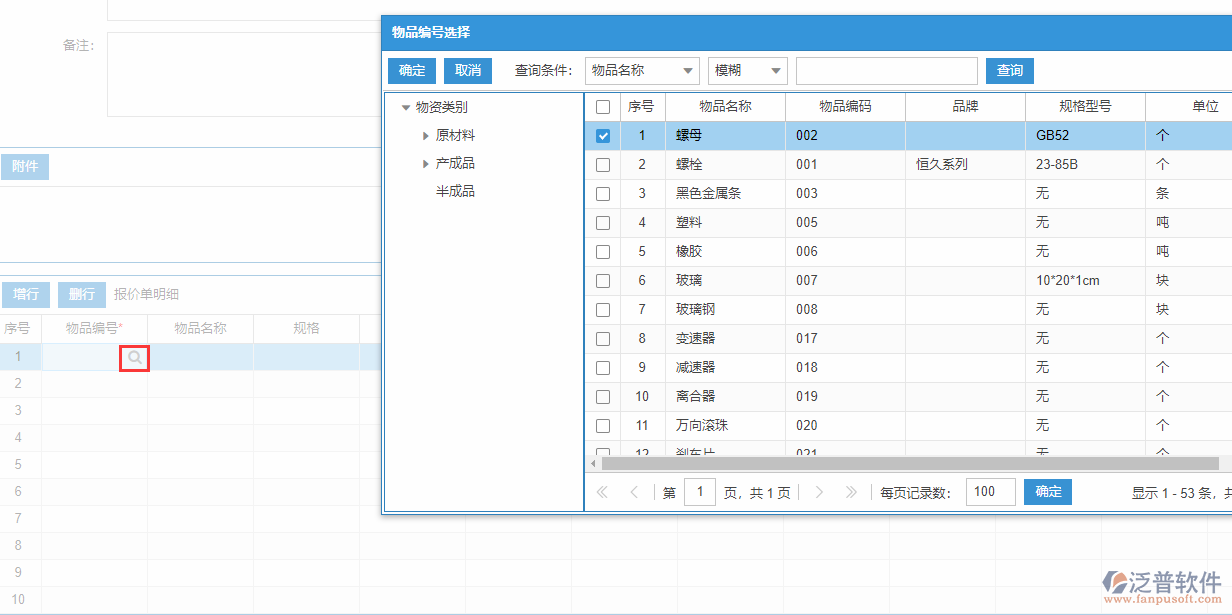Click 删行 to delete a row
This screenshot has height=615, width=1232.
[81, 294]
